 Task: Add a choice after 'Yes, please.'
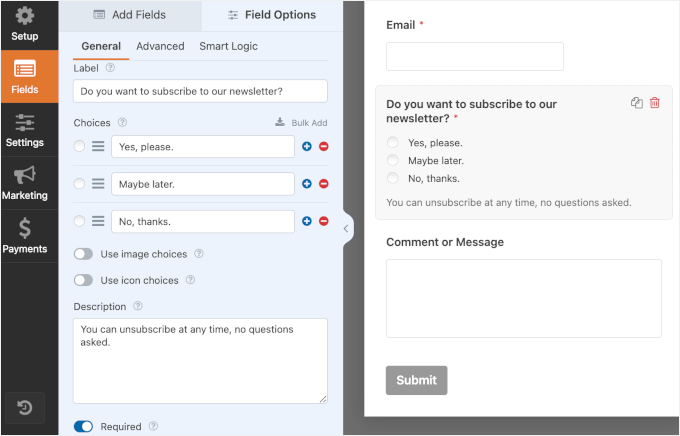(x=307, y=147)
